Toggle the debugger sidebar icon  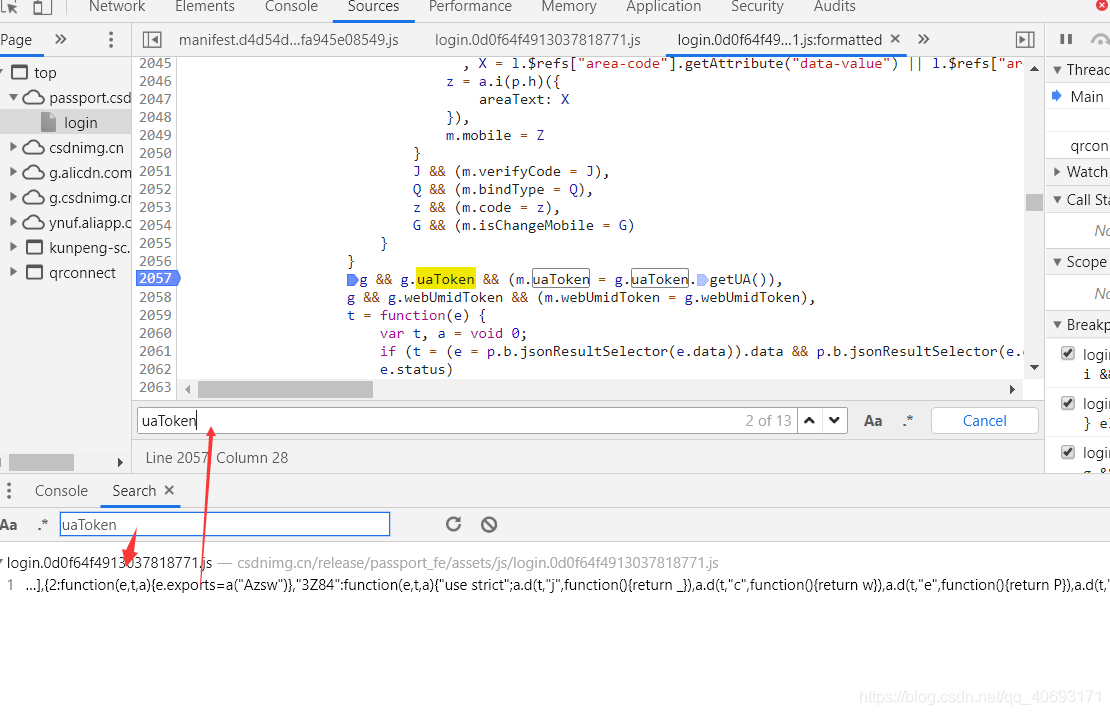coord(1024,40)
